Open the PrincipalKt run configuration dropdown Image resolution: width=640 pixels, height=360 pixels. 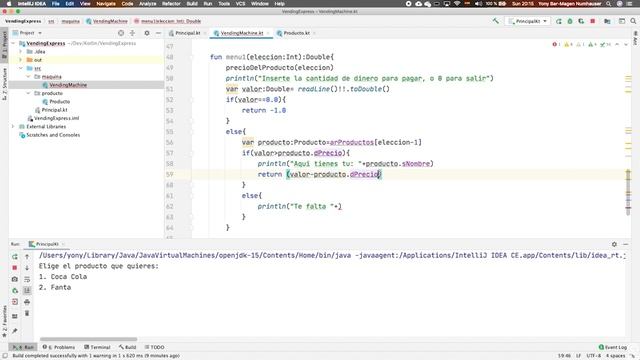(x=528, y=21)
